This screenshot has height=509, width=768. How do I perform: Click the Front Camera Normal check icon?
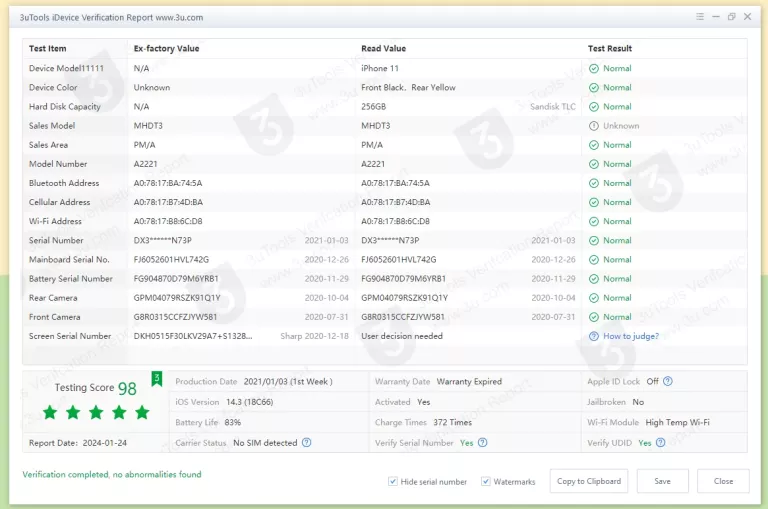(x=594, y=317)
